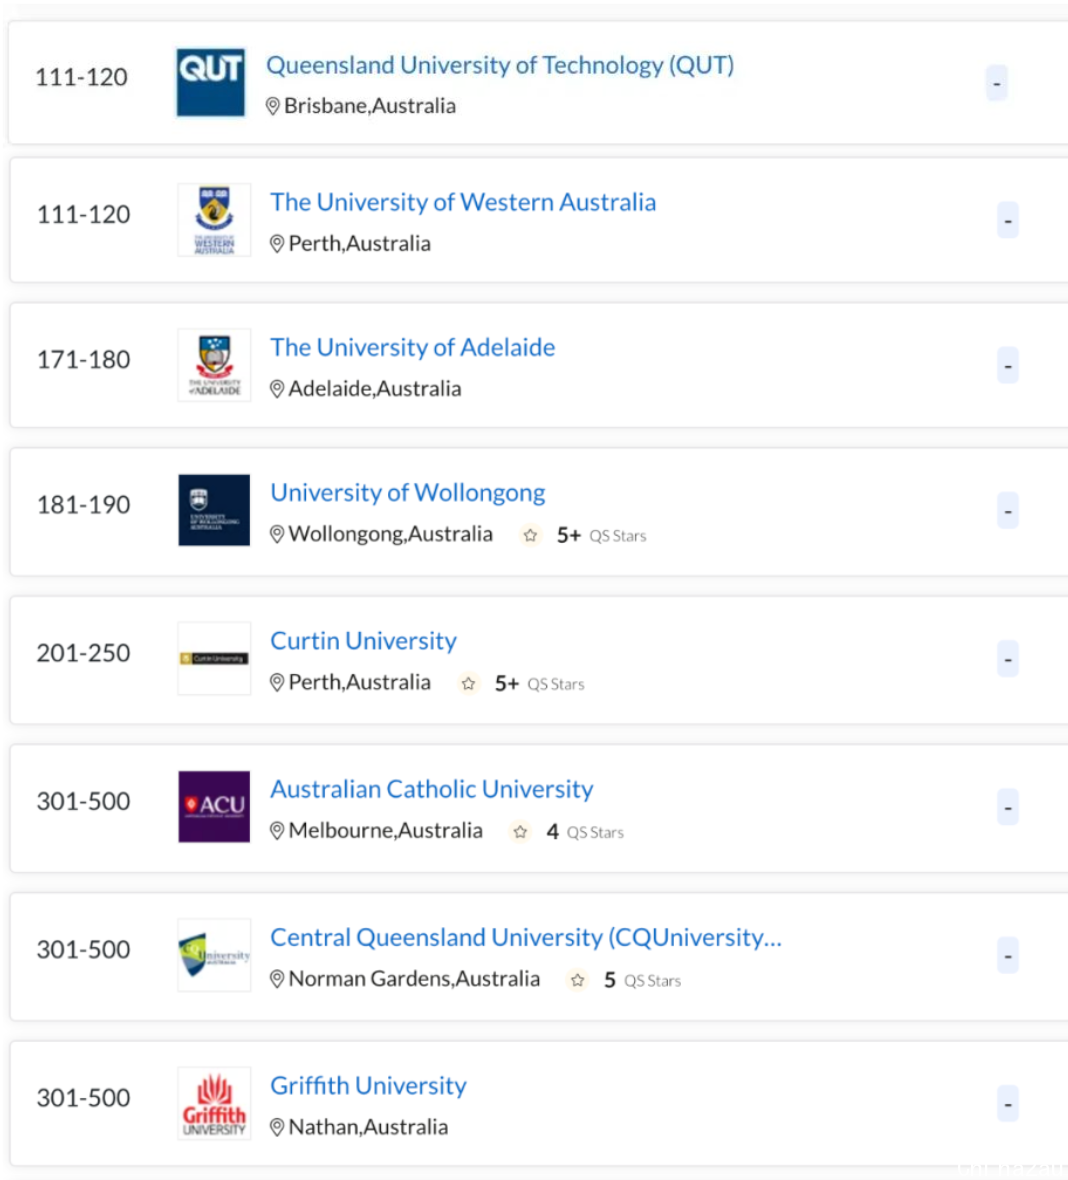Click the 5 QS Stars rating for CQUniversity
The image size is (1068, 1180).
point(642,980)
